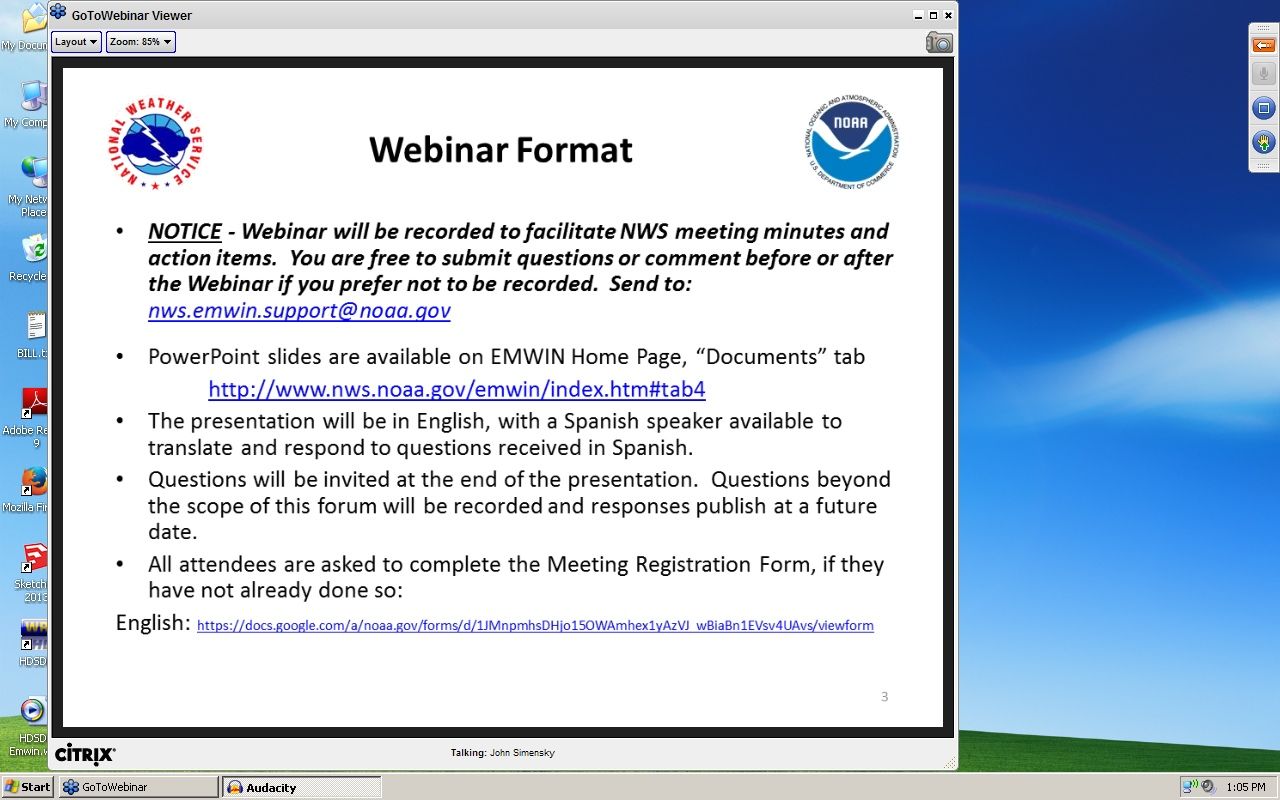Viewport: 1280px width, 800px height.
Task: Click the network connection tray icon
Action: point(1189,787)
